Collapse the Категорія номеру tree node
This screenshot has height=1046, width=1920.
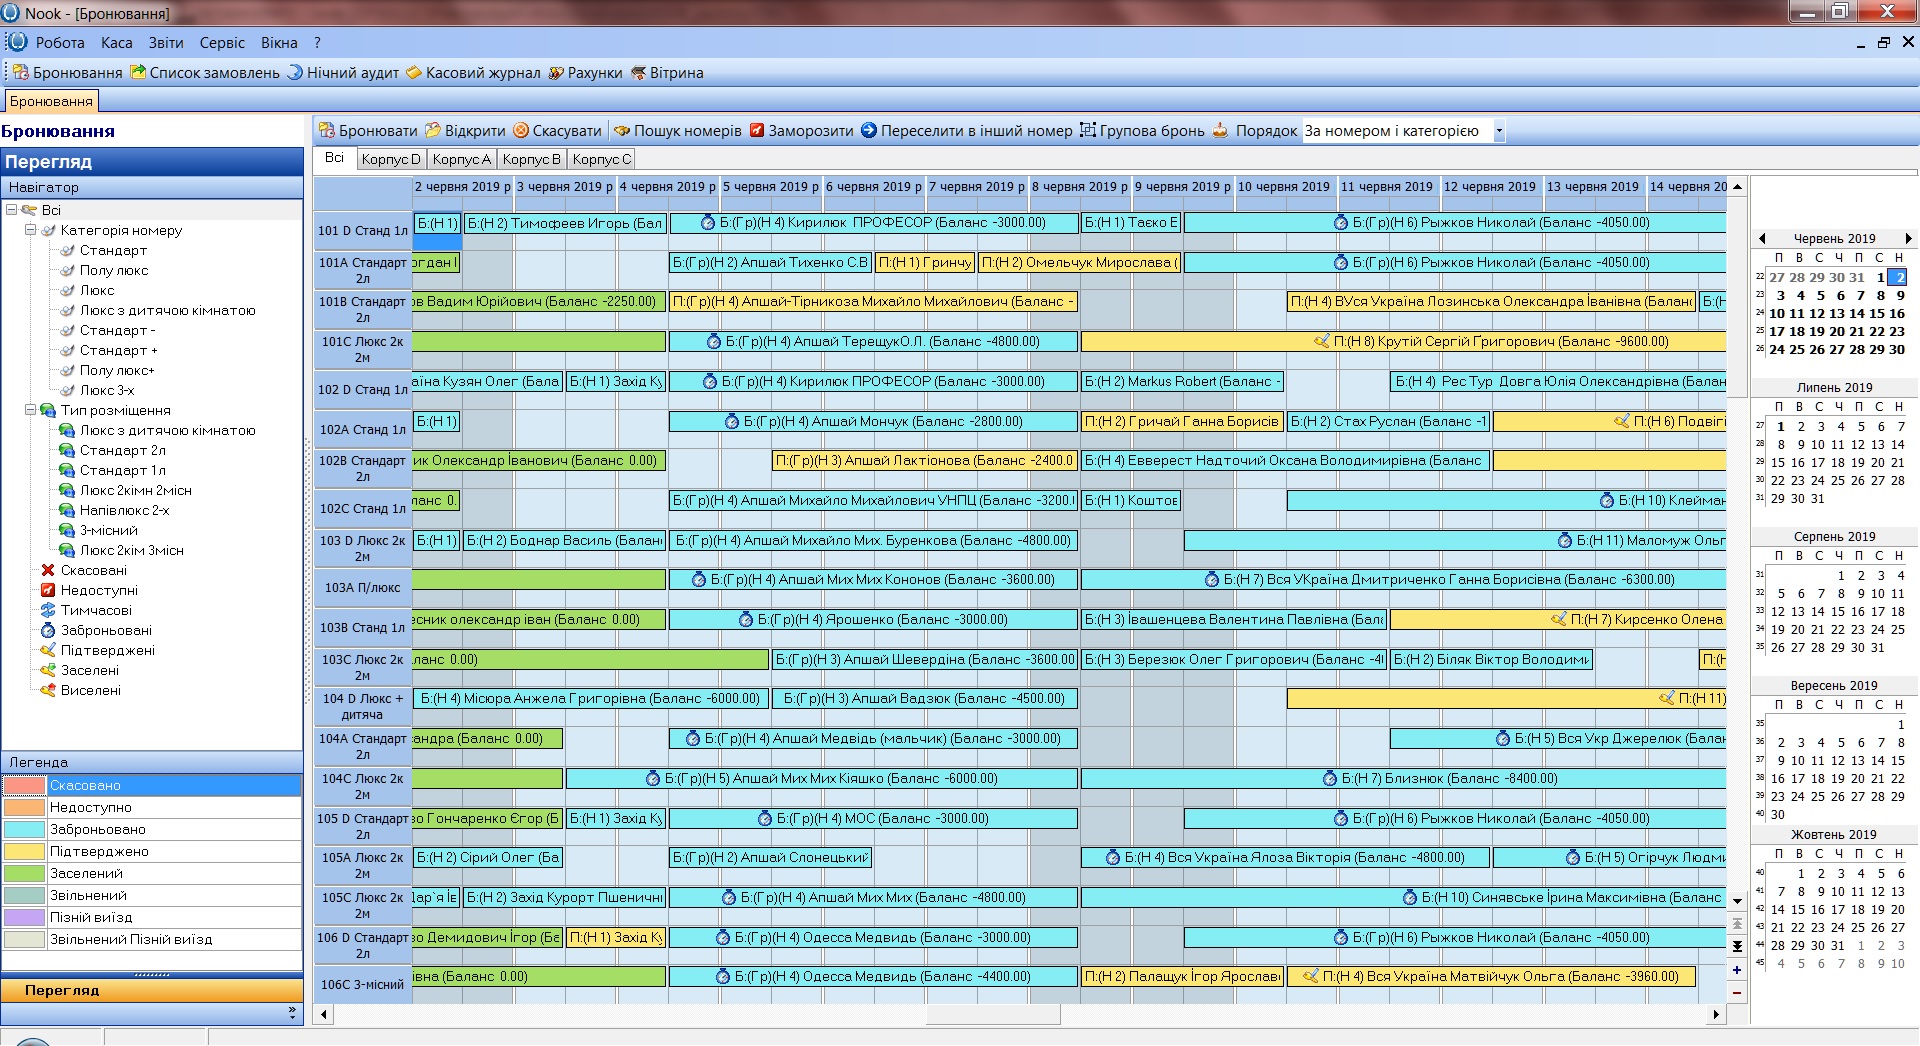click(x=31, y=230)
